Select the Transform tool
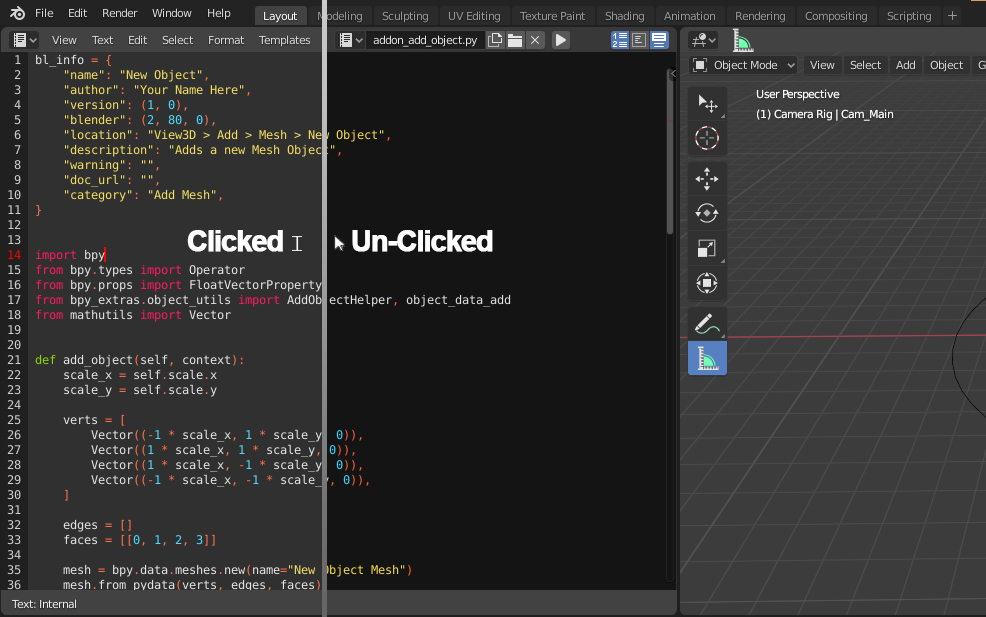 click(x=707, y=283)
